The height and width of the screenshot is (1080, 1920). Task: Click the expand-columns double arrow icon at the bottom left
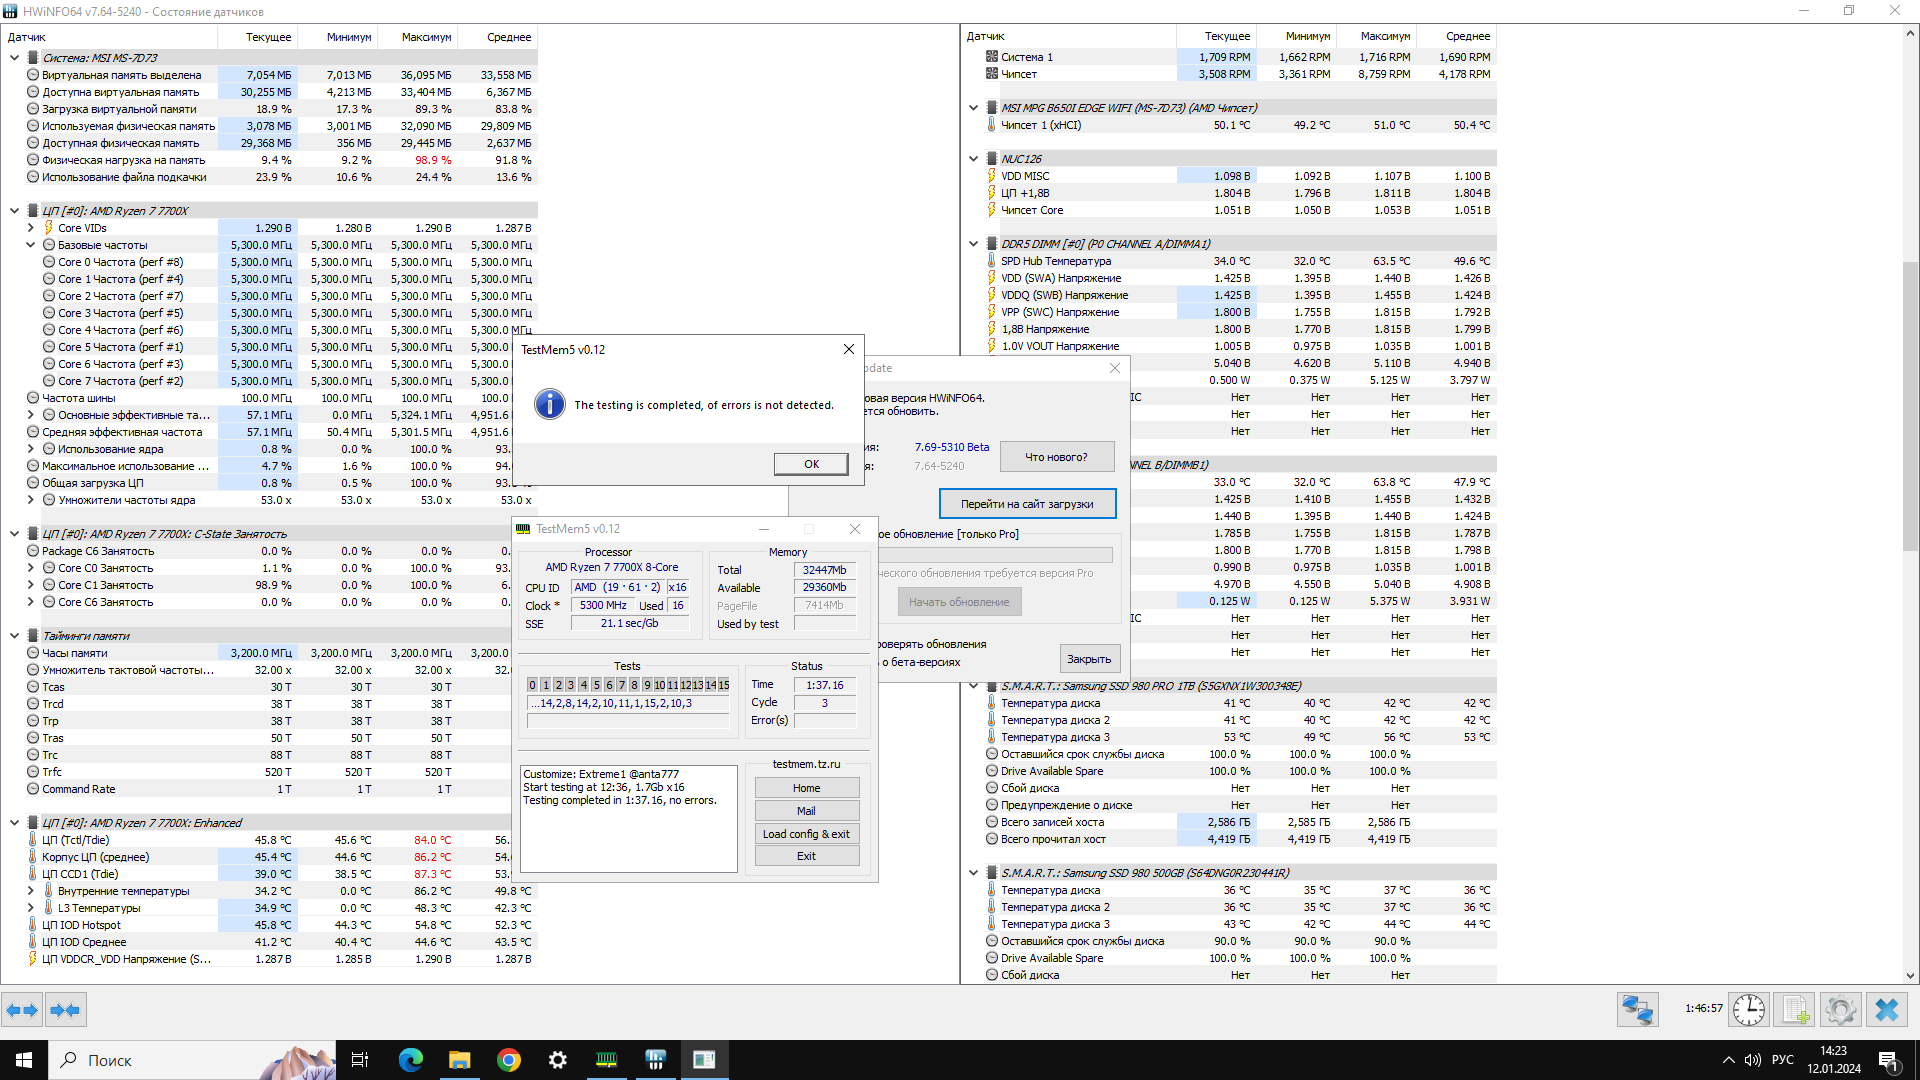pyautogui.click(x=22, y=1010)
